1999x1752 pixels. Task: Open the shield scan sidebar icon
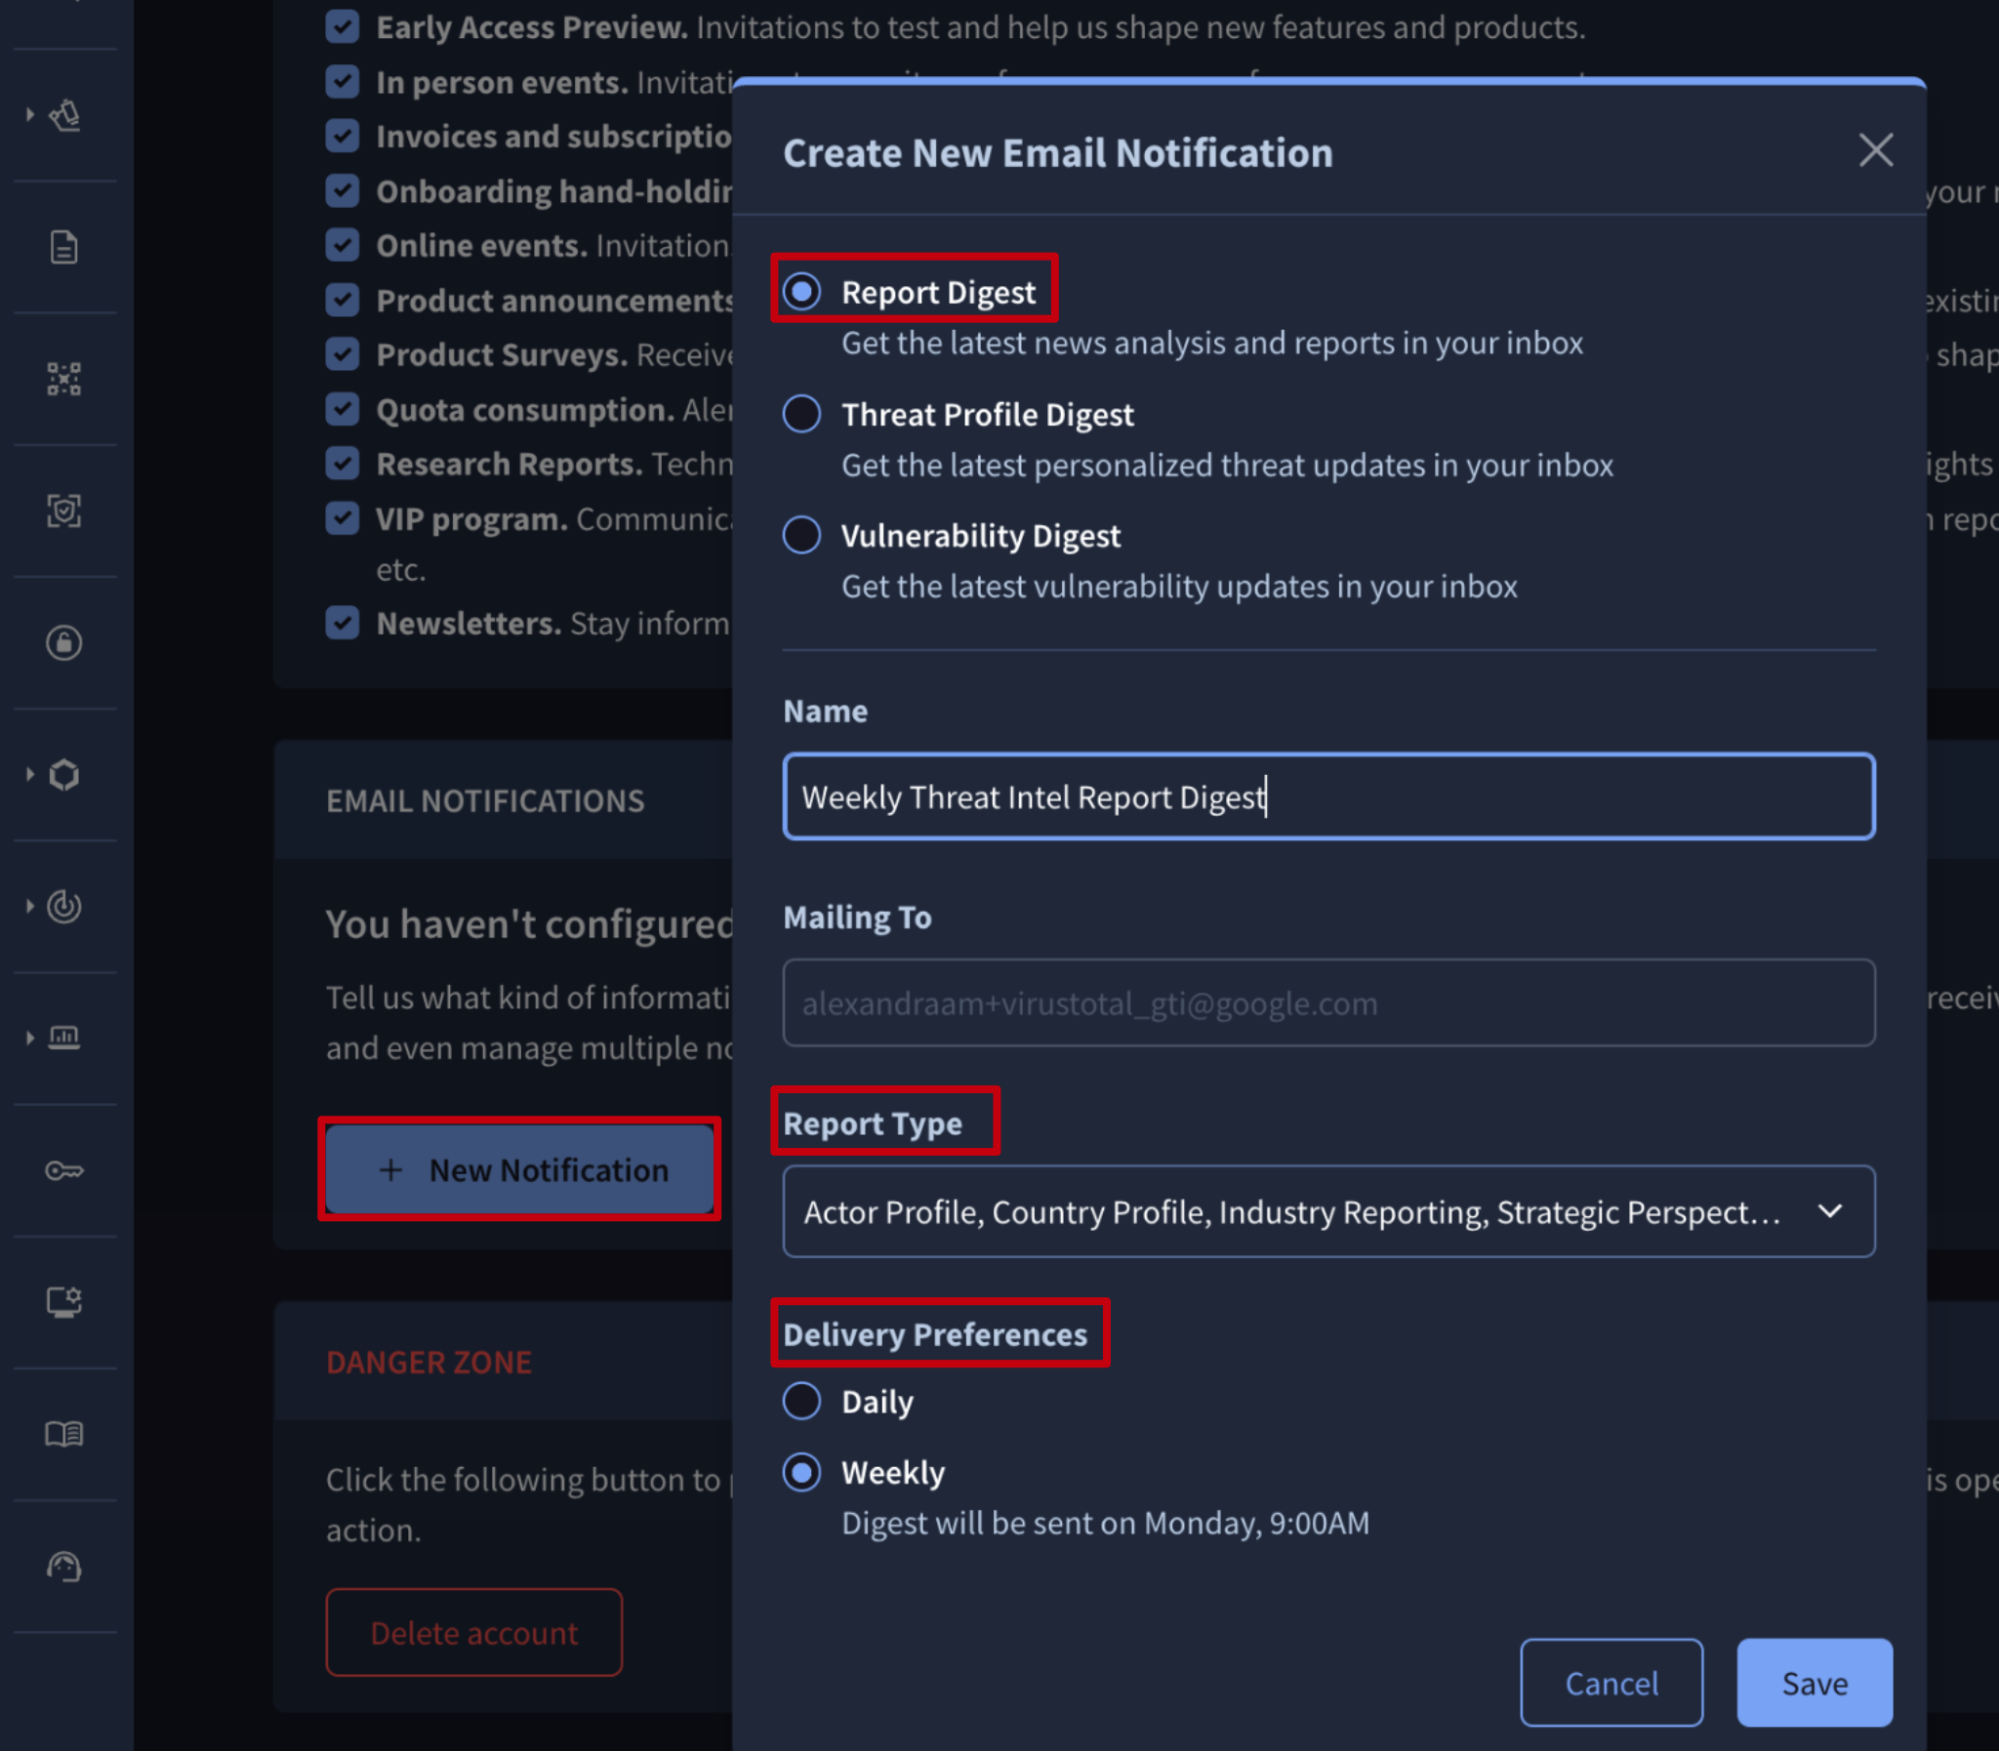(x=64, y=511)
